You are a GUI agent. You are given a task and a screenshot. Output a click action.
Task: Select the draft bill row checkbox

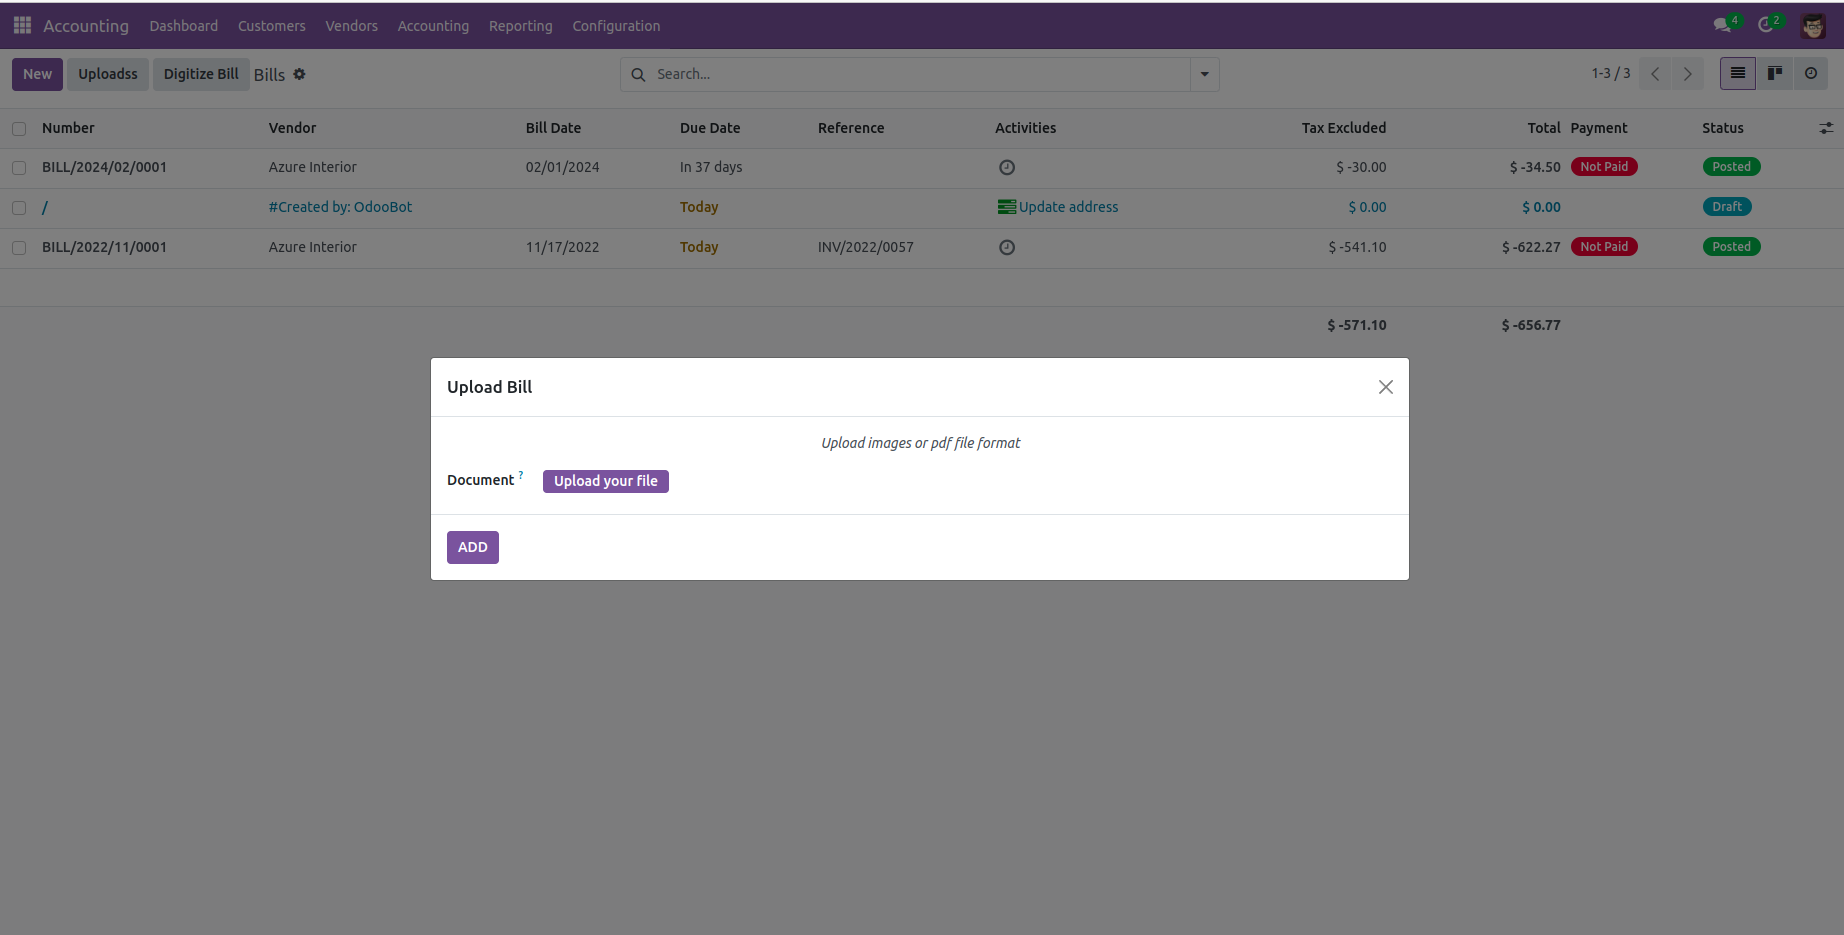tap(19, 208)
